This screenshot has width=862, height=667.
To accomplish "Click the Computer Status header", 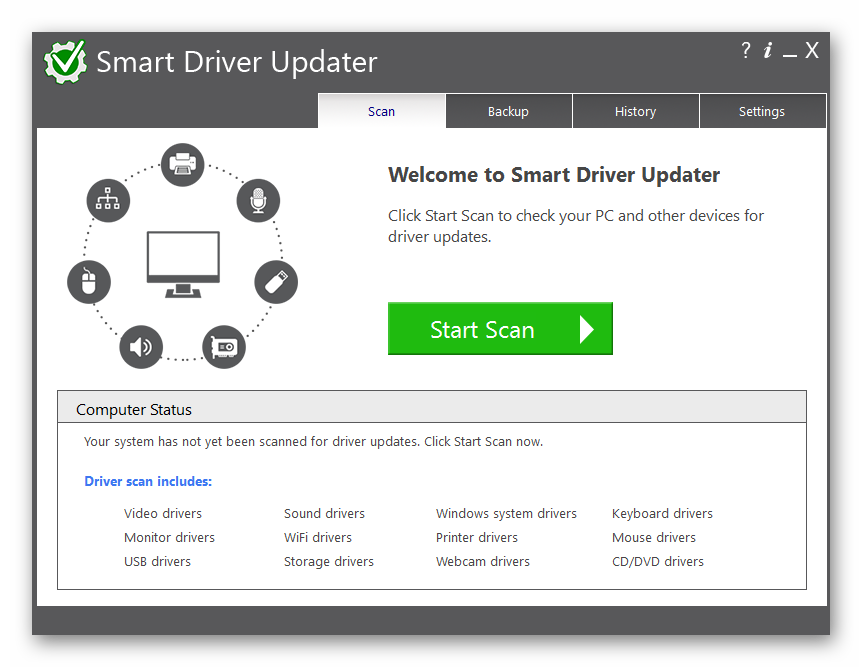I will [432, 407].
